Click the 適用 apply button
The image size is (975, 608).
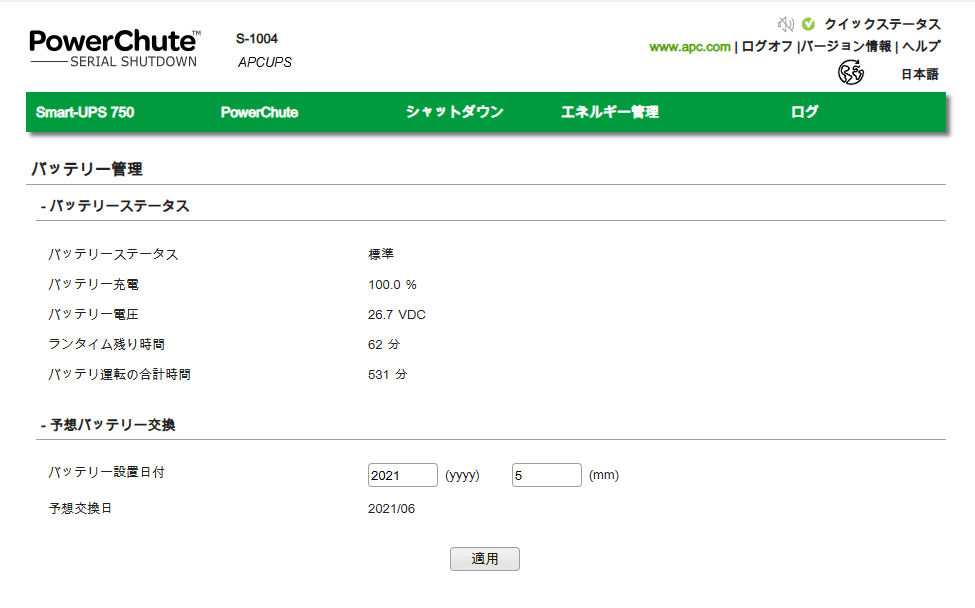click(x=484, y=559)
